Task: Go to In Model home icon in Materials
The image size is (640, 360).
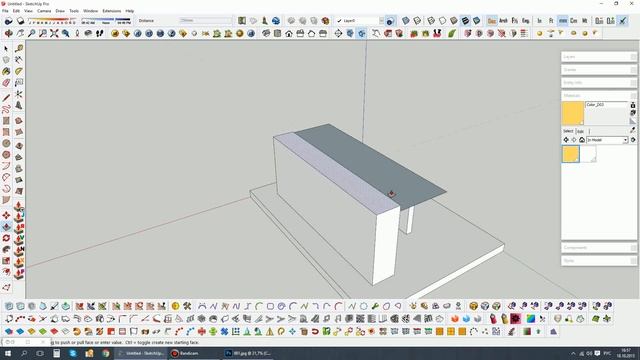Action: point(582,140)
